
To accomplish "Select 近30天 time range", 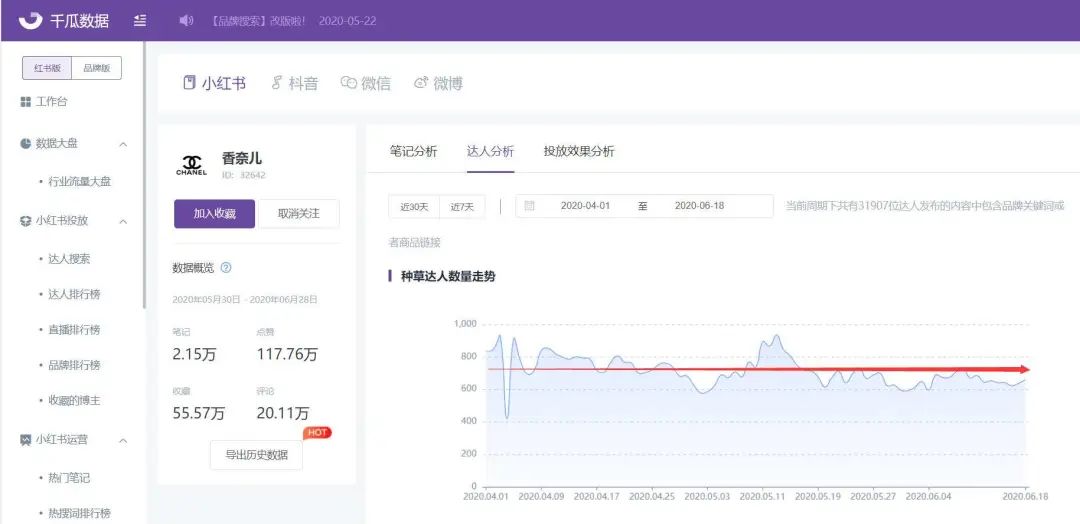I will coord(414,207).
